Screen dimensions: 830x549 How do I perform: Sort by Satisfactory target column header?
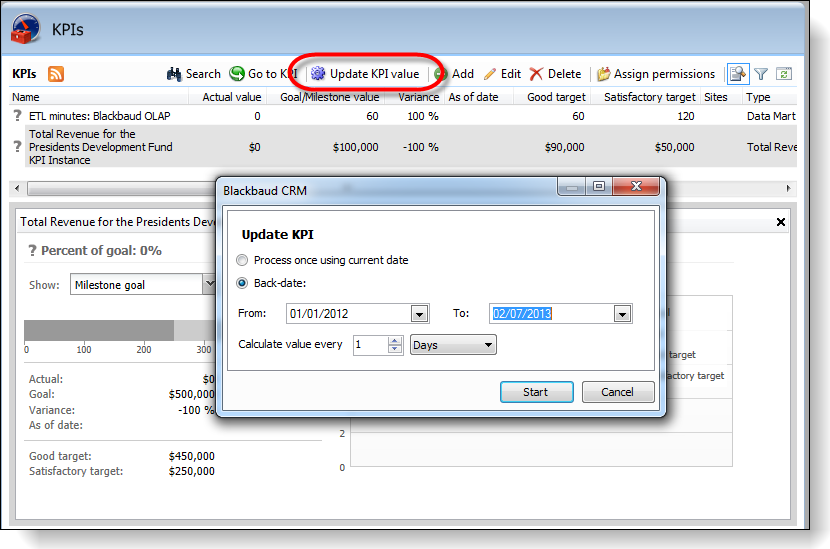[x=645, y=97]
